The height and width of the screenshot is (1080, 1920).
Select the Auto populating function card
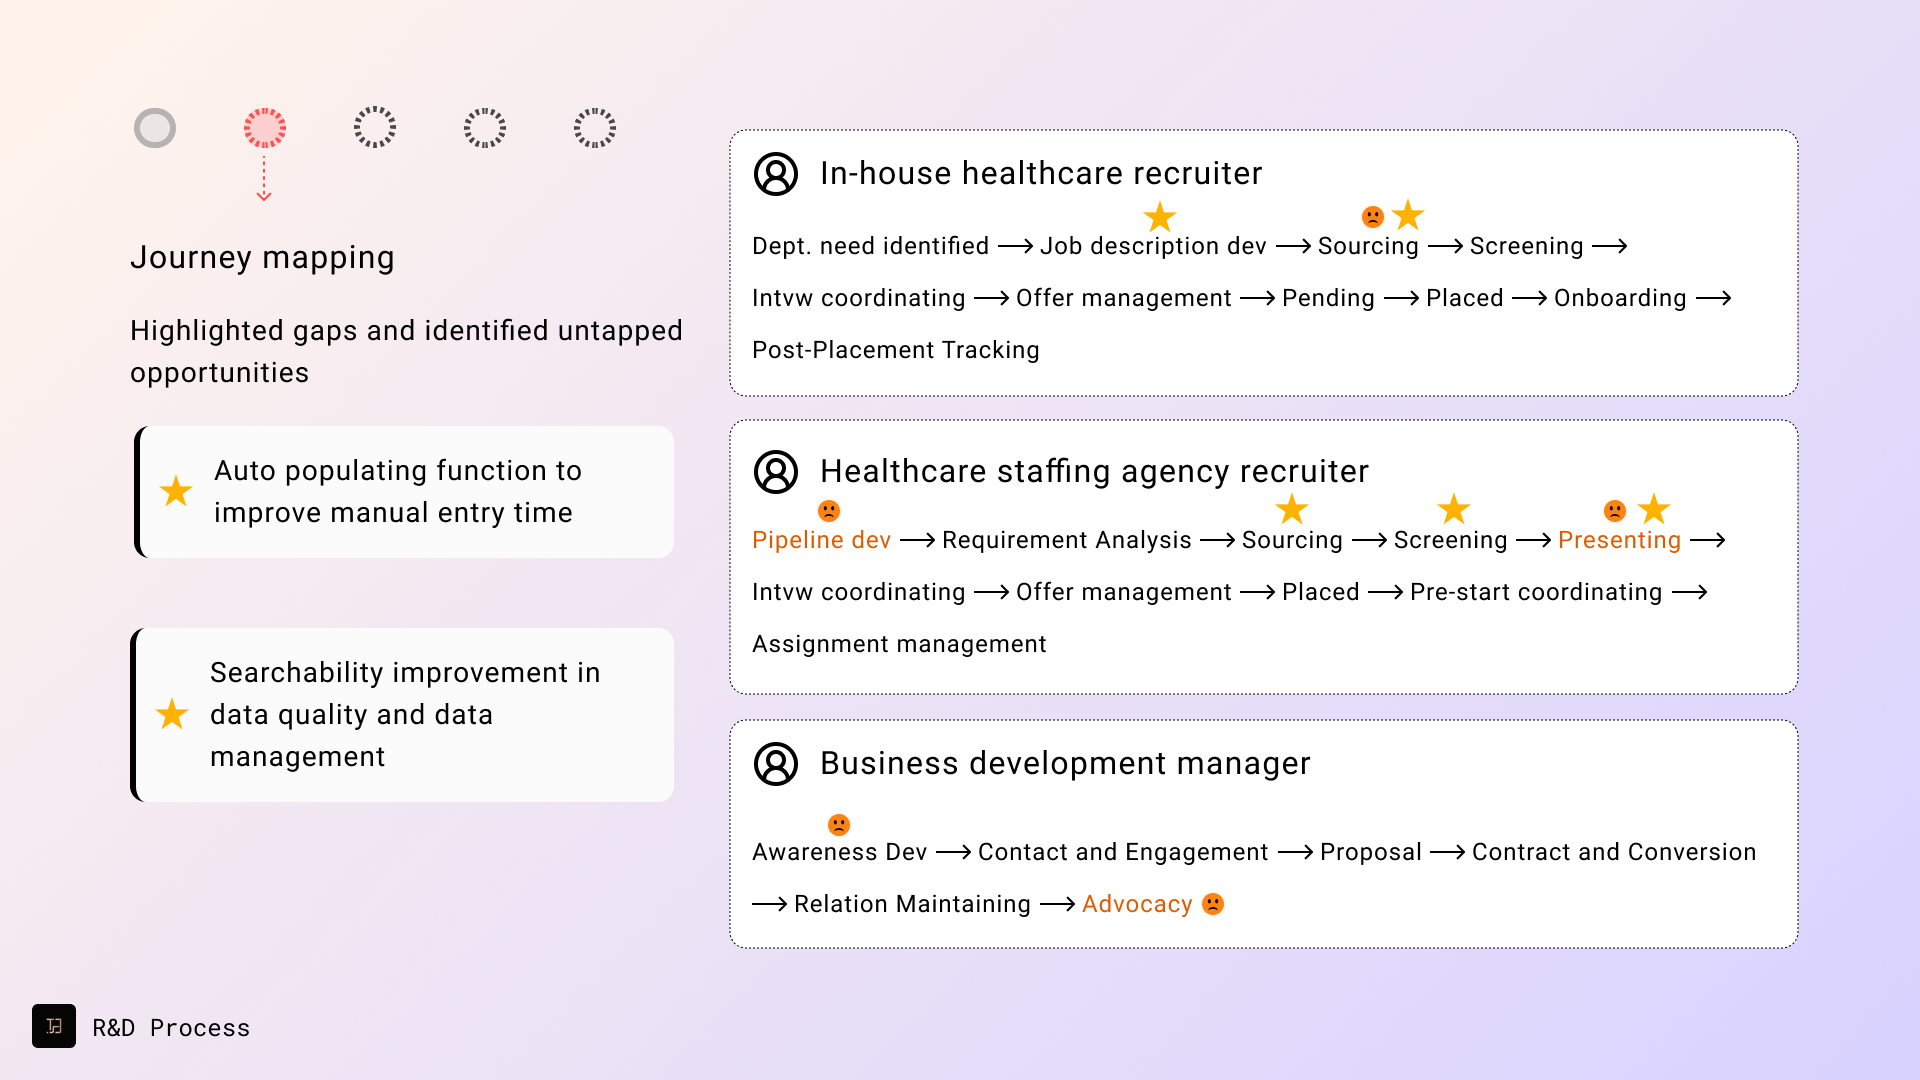click(404, 492)
